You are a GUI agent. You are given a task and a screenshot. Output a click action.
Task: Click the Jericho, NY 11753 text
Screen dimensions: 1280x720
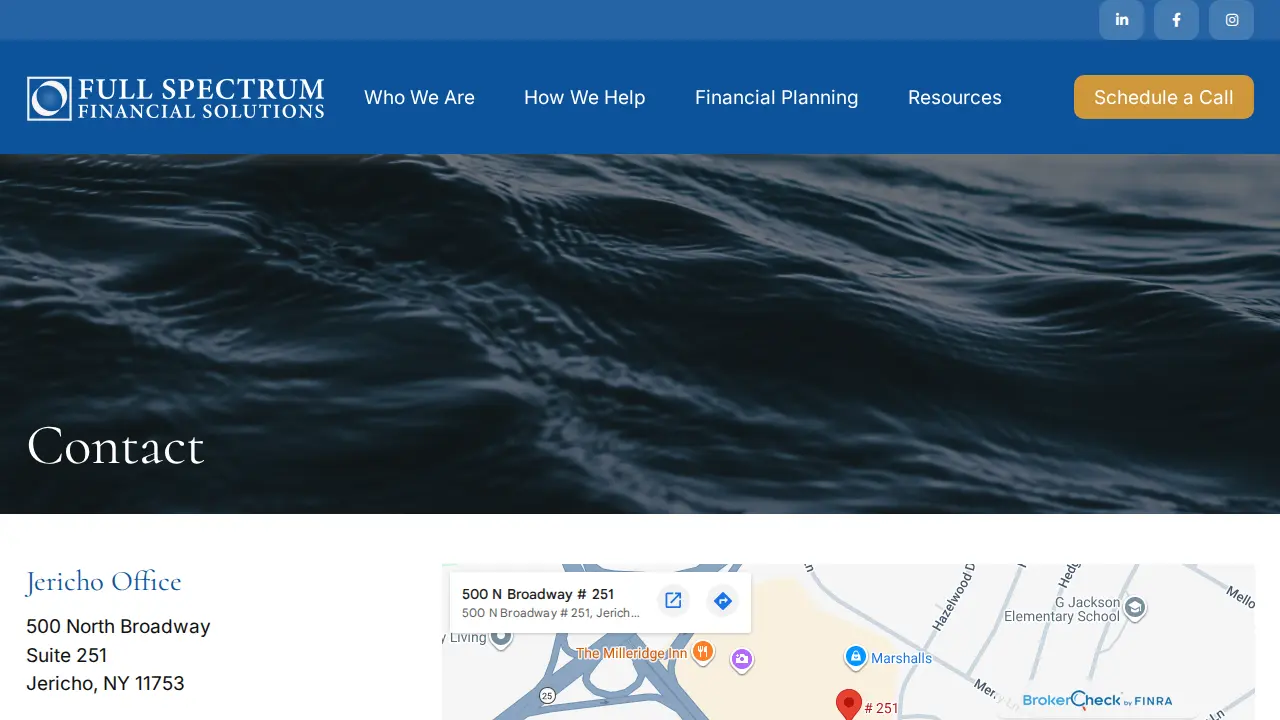[x=105, y=683]
